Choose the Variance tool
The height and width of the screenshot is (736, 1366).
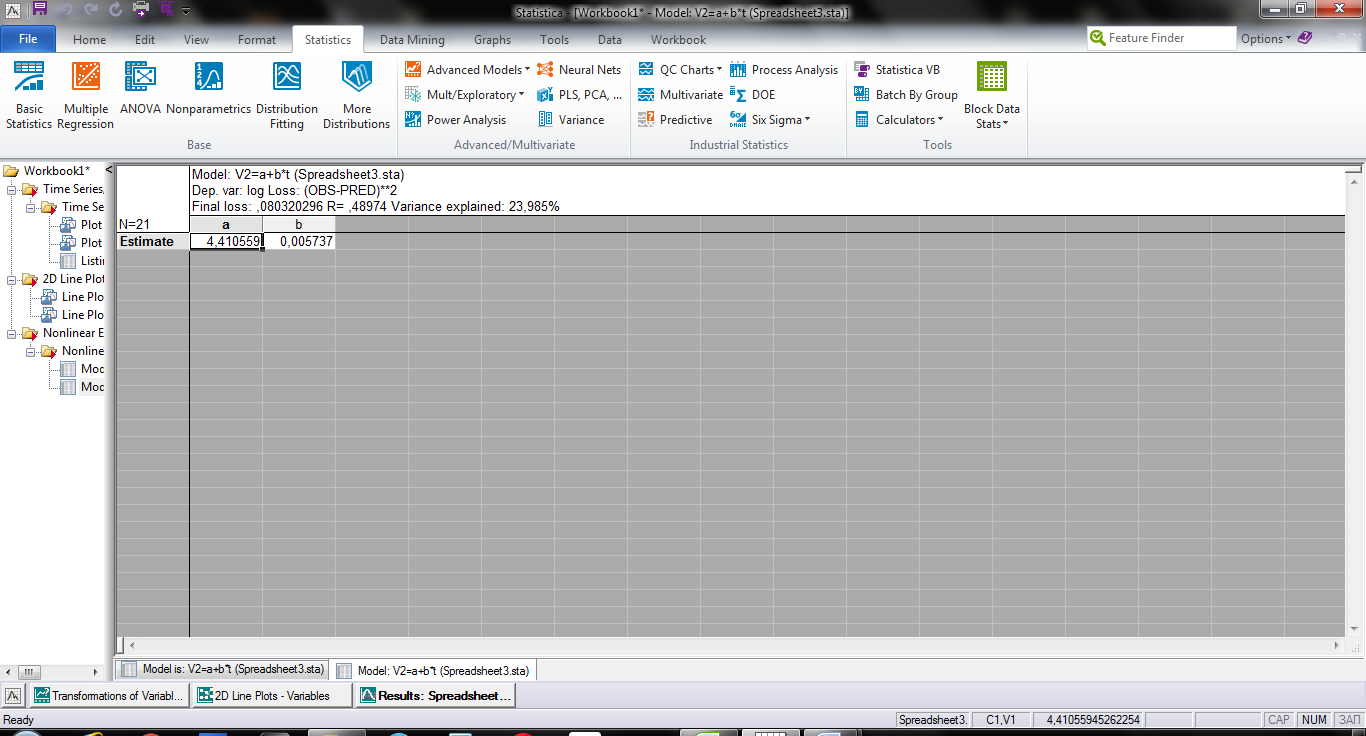tap(571, 120)
